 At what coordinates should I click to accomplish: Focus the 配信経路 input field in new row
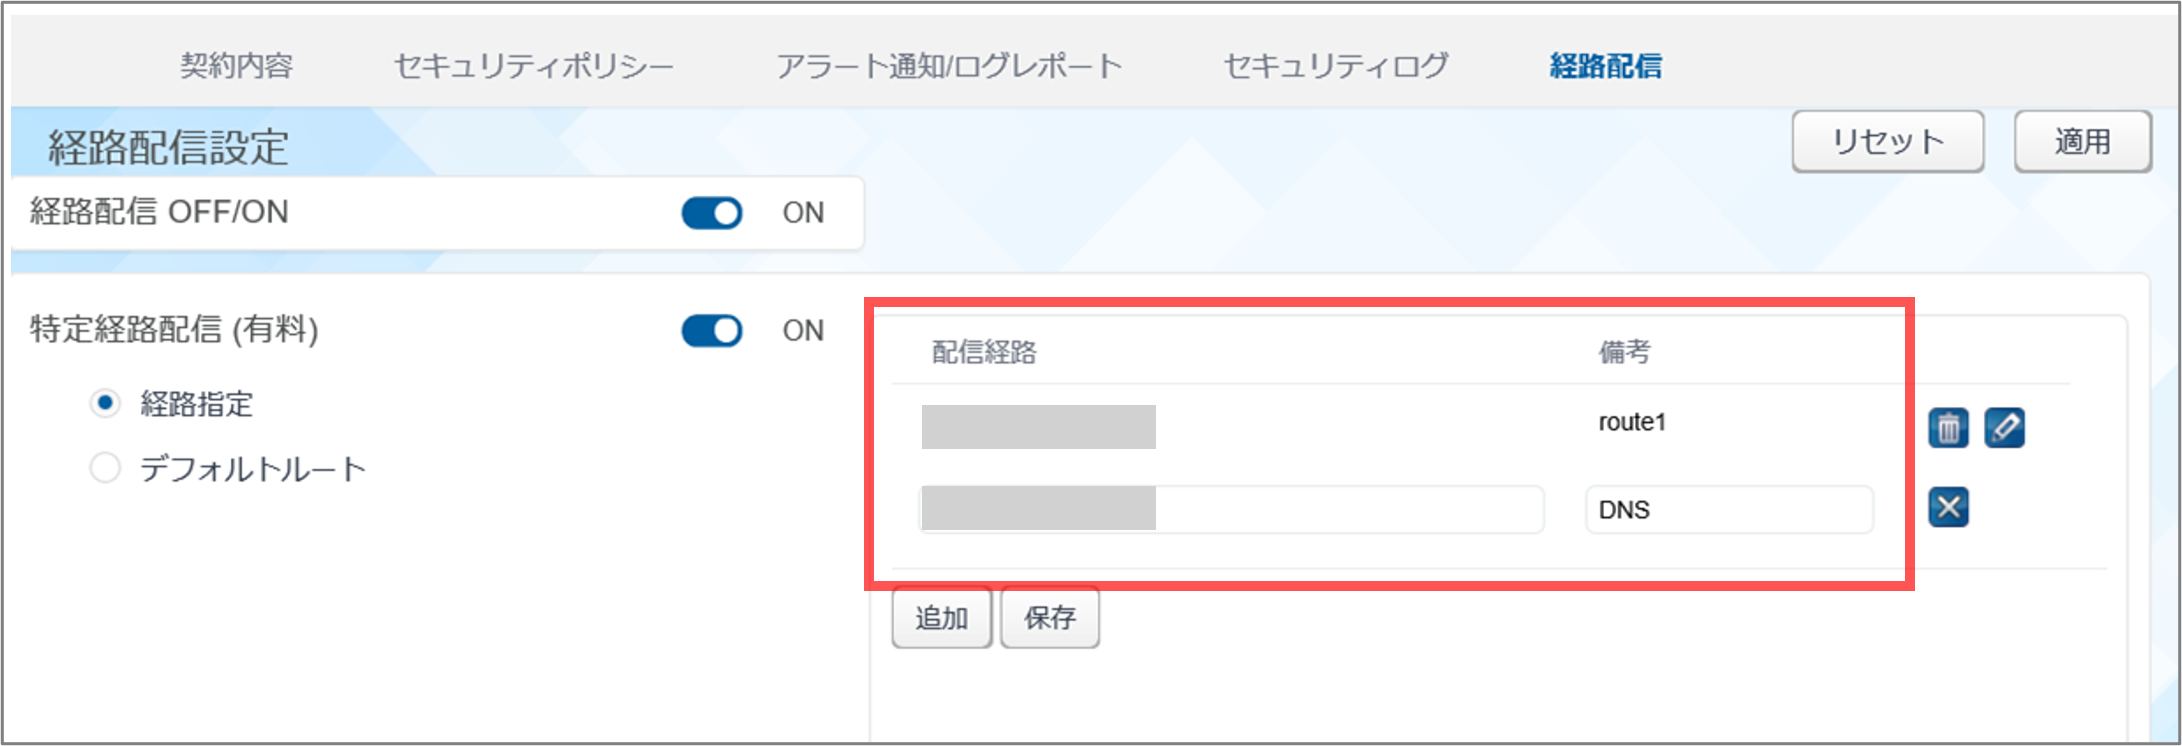pos(1348,509)
